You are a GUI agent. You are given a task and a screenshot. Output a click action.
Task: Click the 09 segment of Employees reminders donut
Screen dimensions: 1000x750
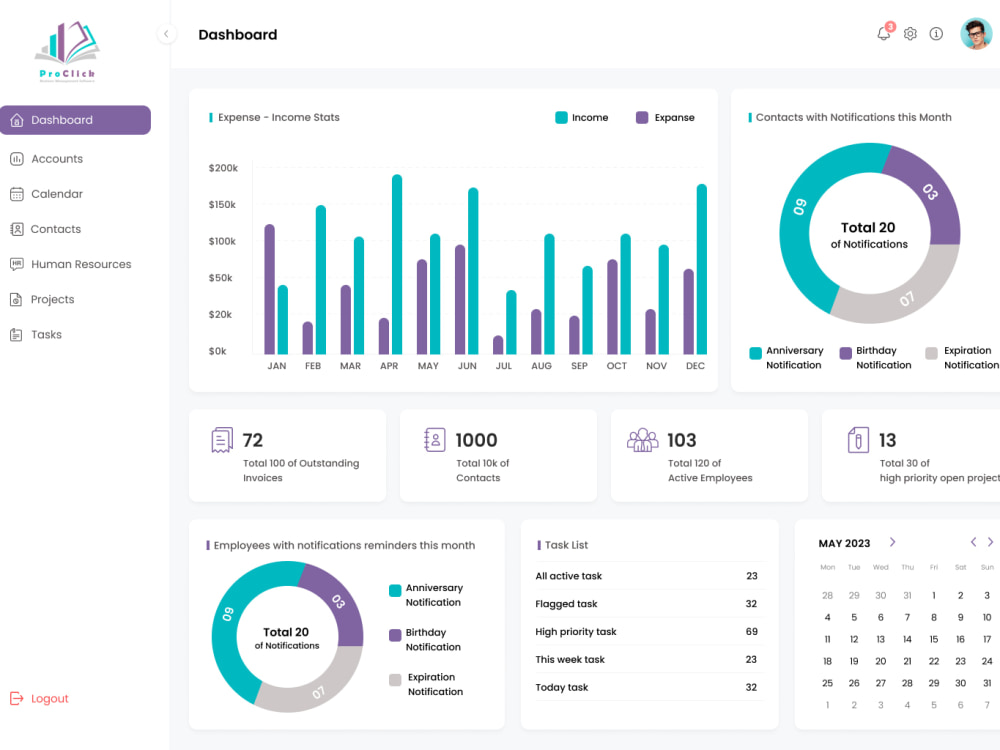[x=228, y=614]
